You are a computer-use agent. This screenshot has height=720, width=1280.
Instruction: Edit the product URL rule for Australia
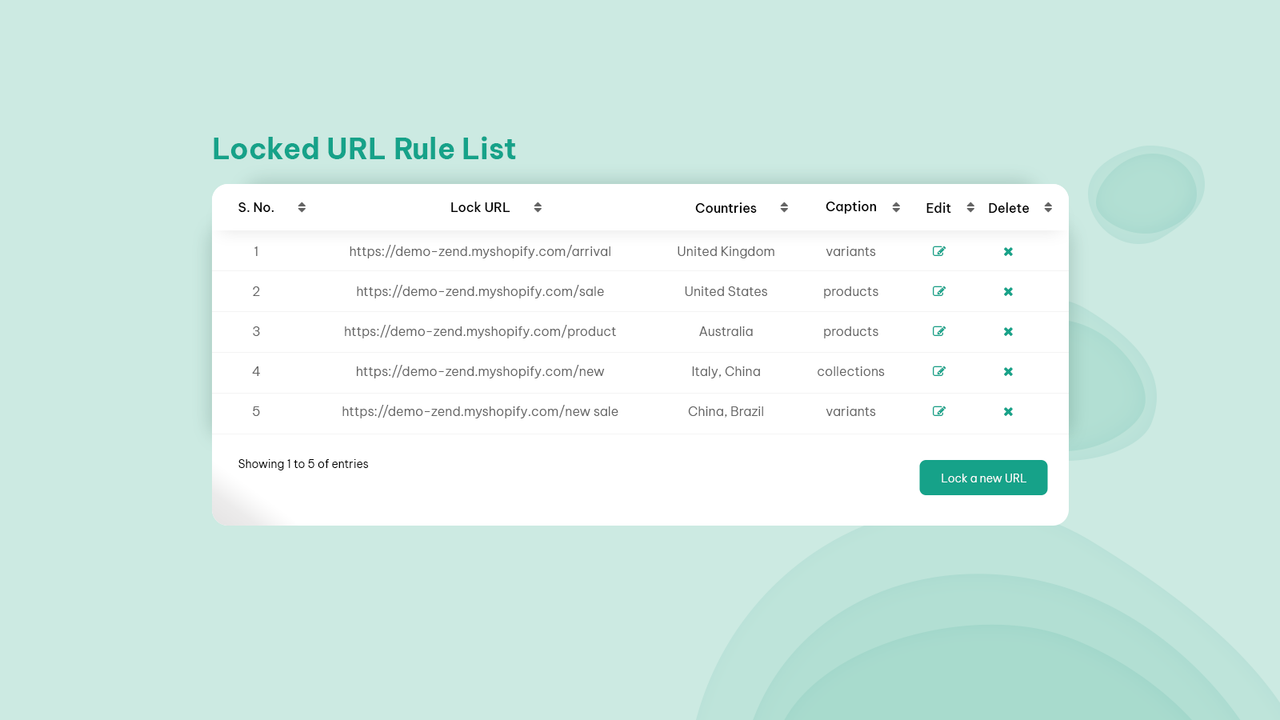(939, 331)
